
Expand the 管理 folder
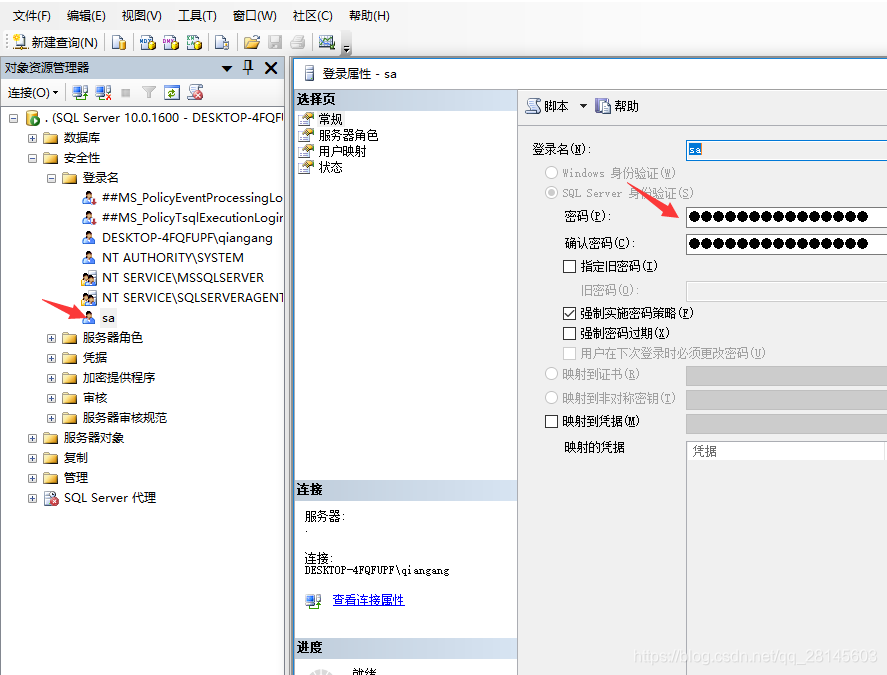(x=32, y=478)
